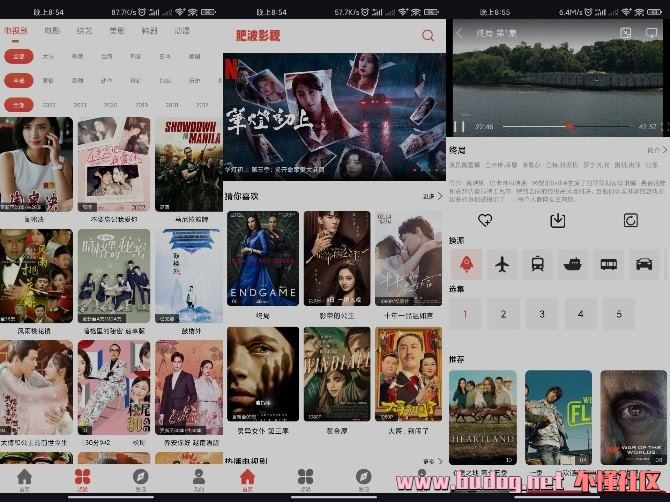Add the show to favorites with the heart icon
670x502 pixels.
pyautogui.click(x=485, y=220)
